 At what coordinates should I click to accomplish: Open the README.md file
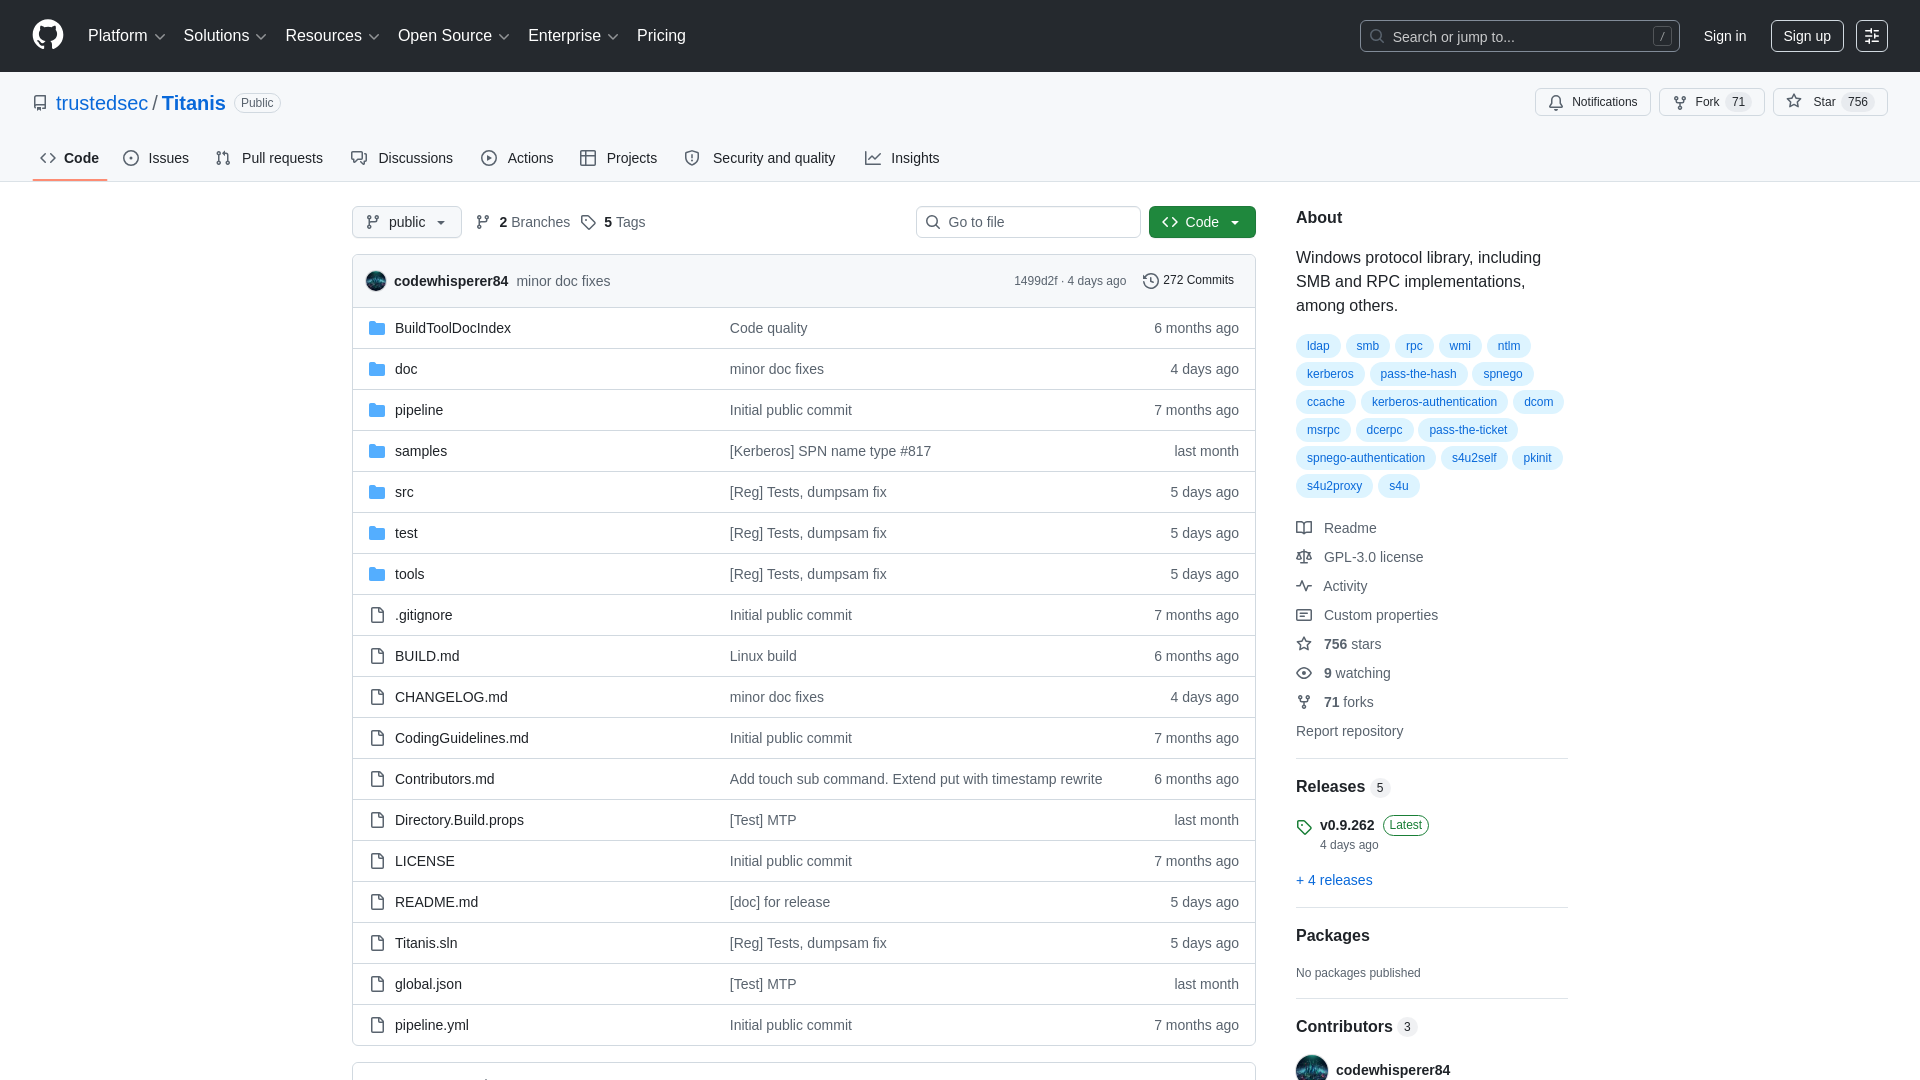(x=436, y=902)
